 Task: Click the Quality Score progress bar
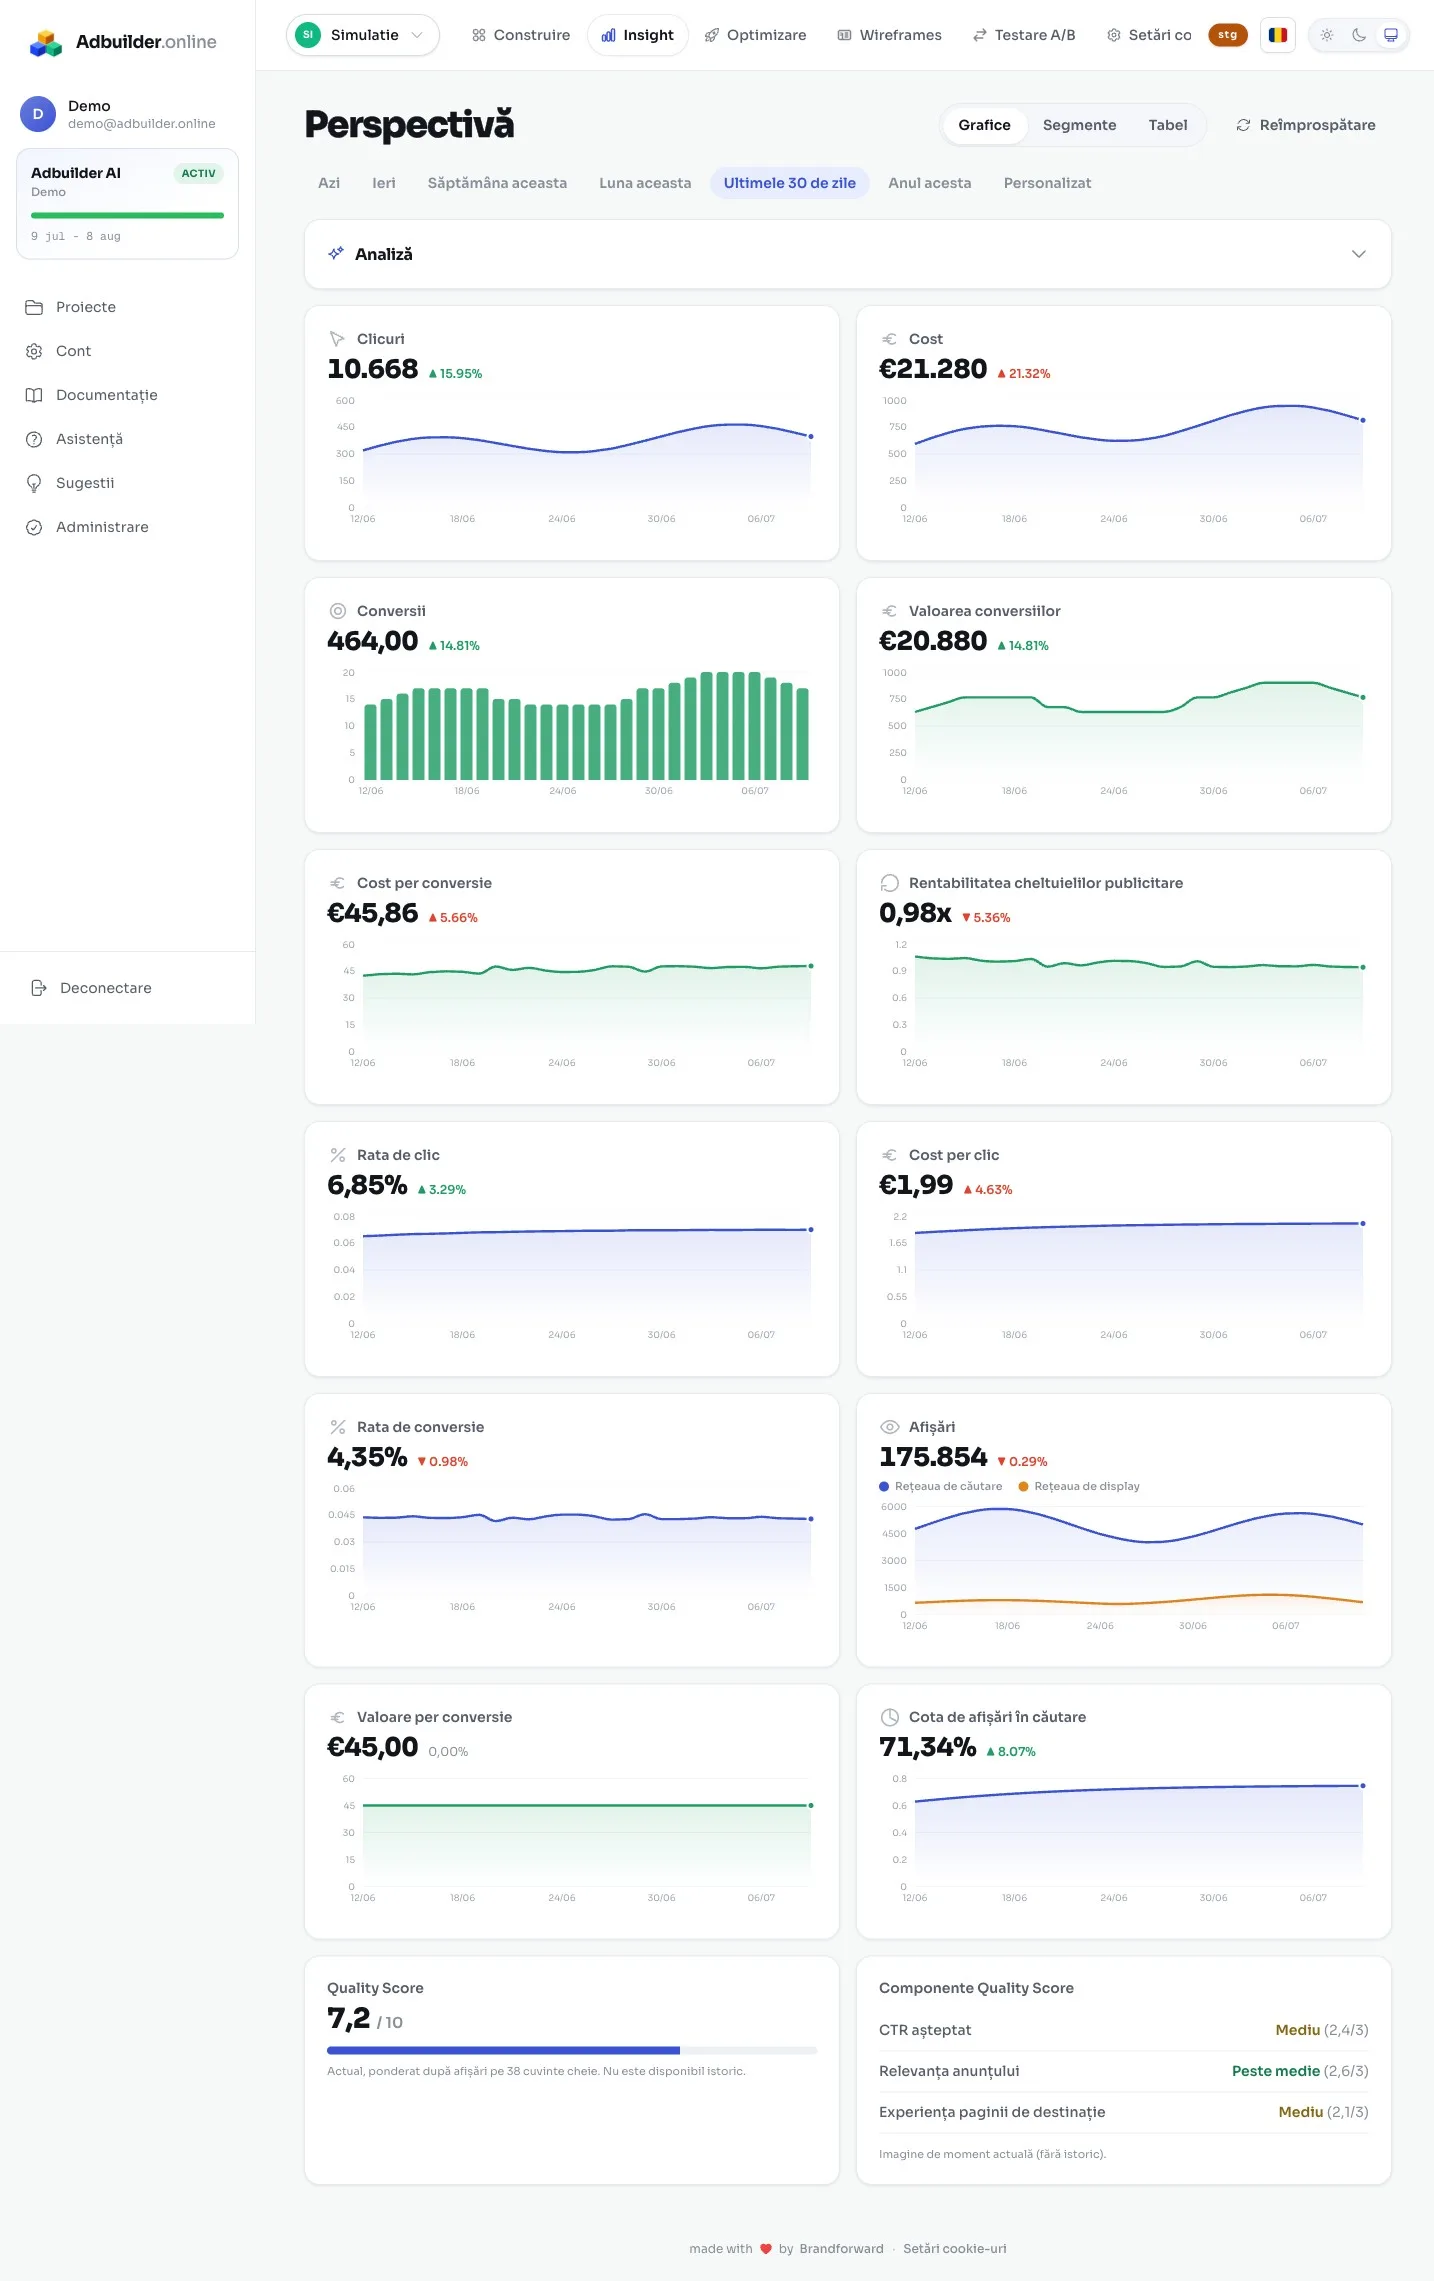[572, 2050]
